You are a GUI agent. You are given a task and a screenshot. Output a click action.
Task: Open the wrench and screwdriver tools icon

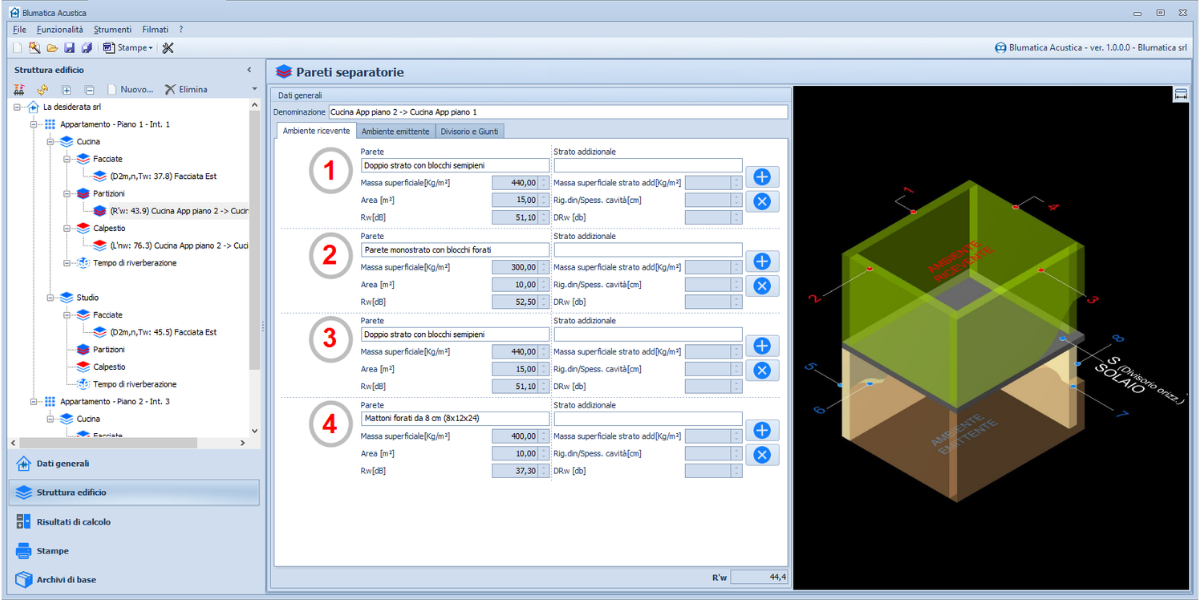pyautogui.click(x=167, y=48)
